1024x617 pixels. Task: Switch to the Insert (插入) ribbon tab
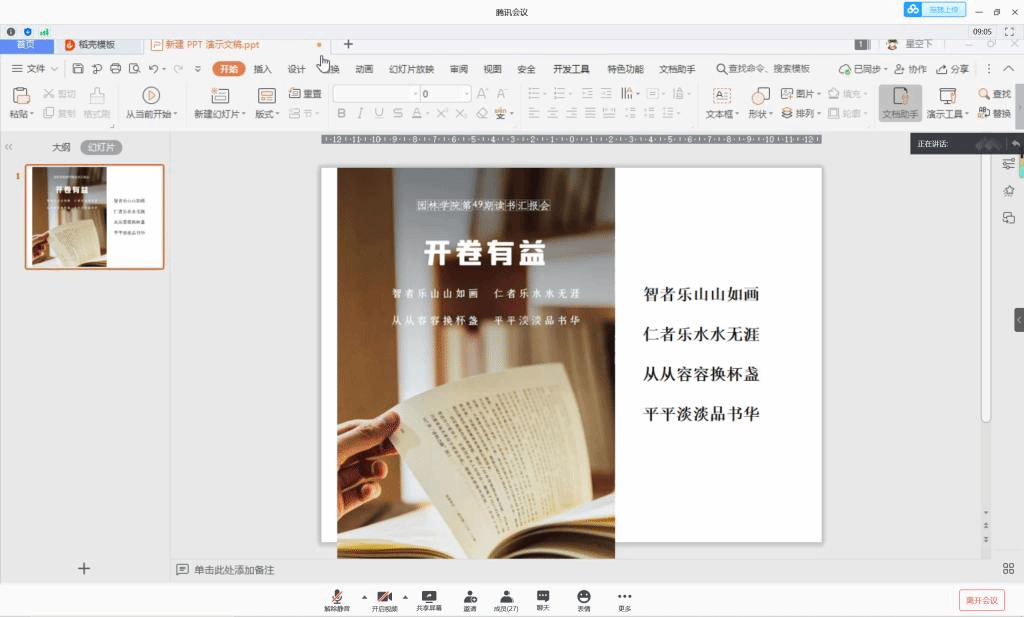262,69
